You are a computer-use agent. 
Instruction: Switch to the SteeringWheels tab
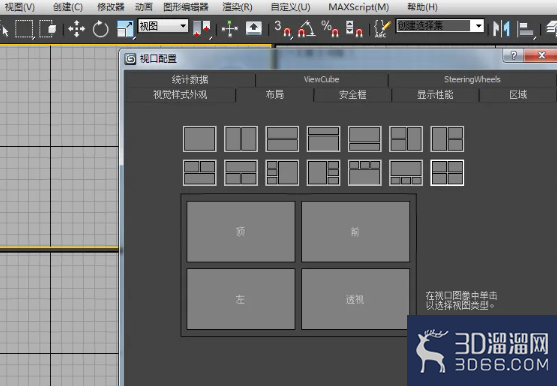[x=472, y=80]
